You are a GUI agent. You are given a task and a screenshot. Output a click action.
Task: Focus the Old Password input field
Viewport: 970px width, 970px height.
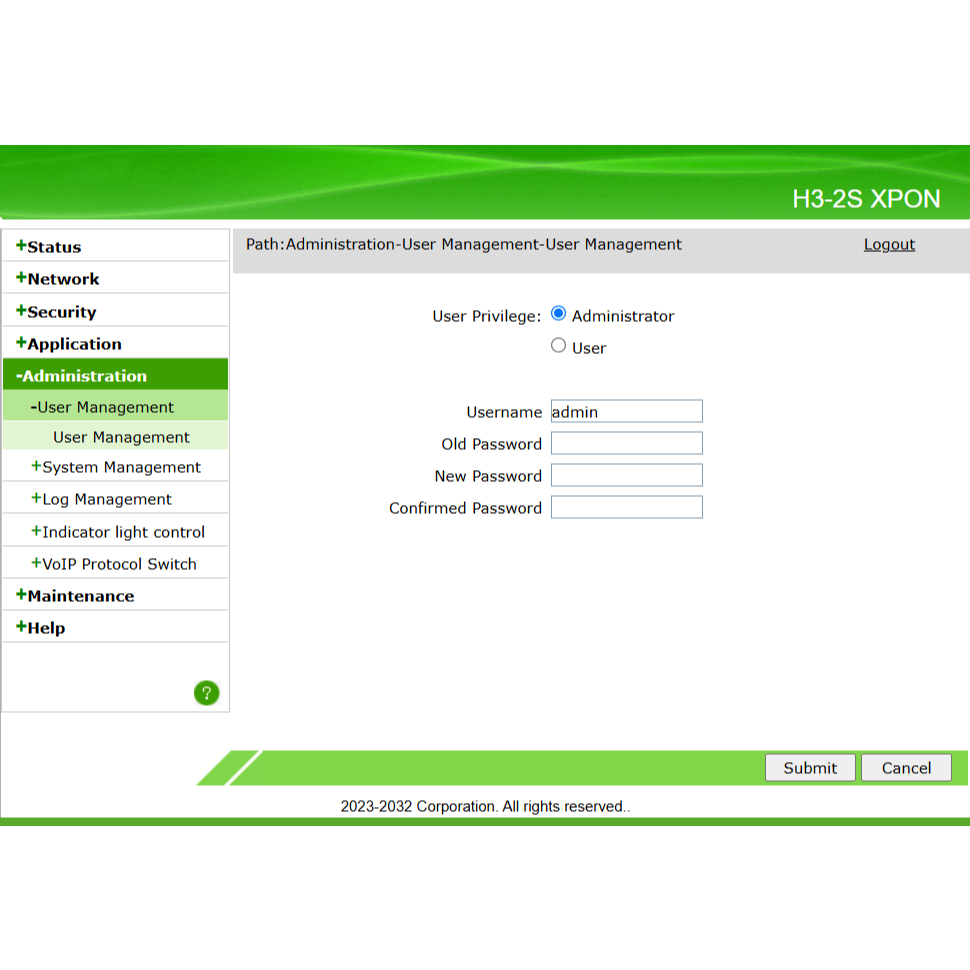coord(626,443)
